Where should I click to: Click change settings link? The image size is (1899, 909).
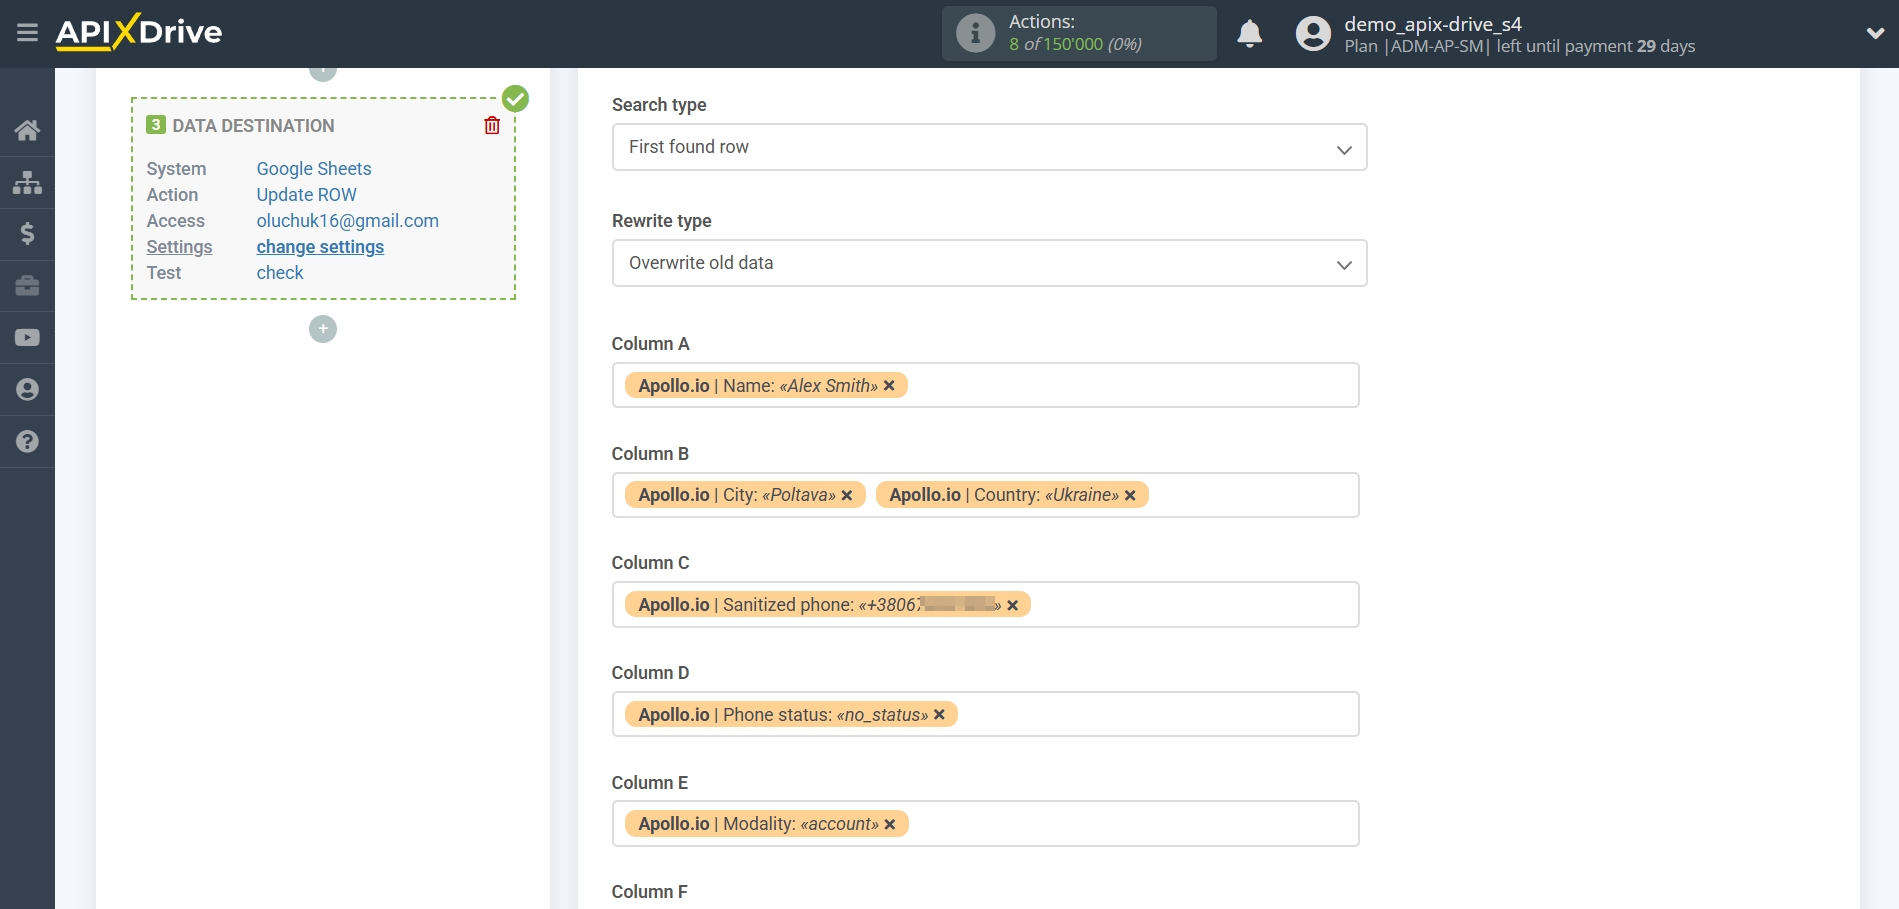point(320,247)
